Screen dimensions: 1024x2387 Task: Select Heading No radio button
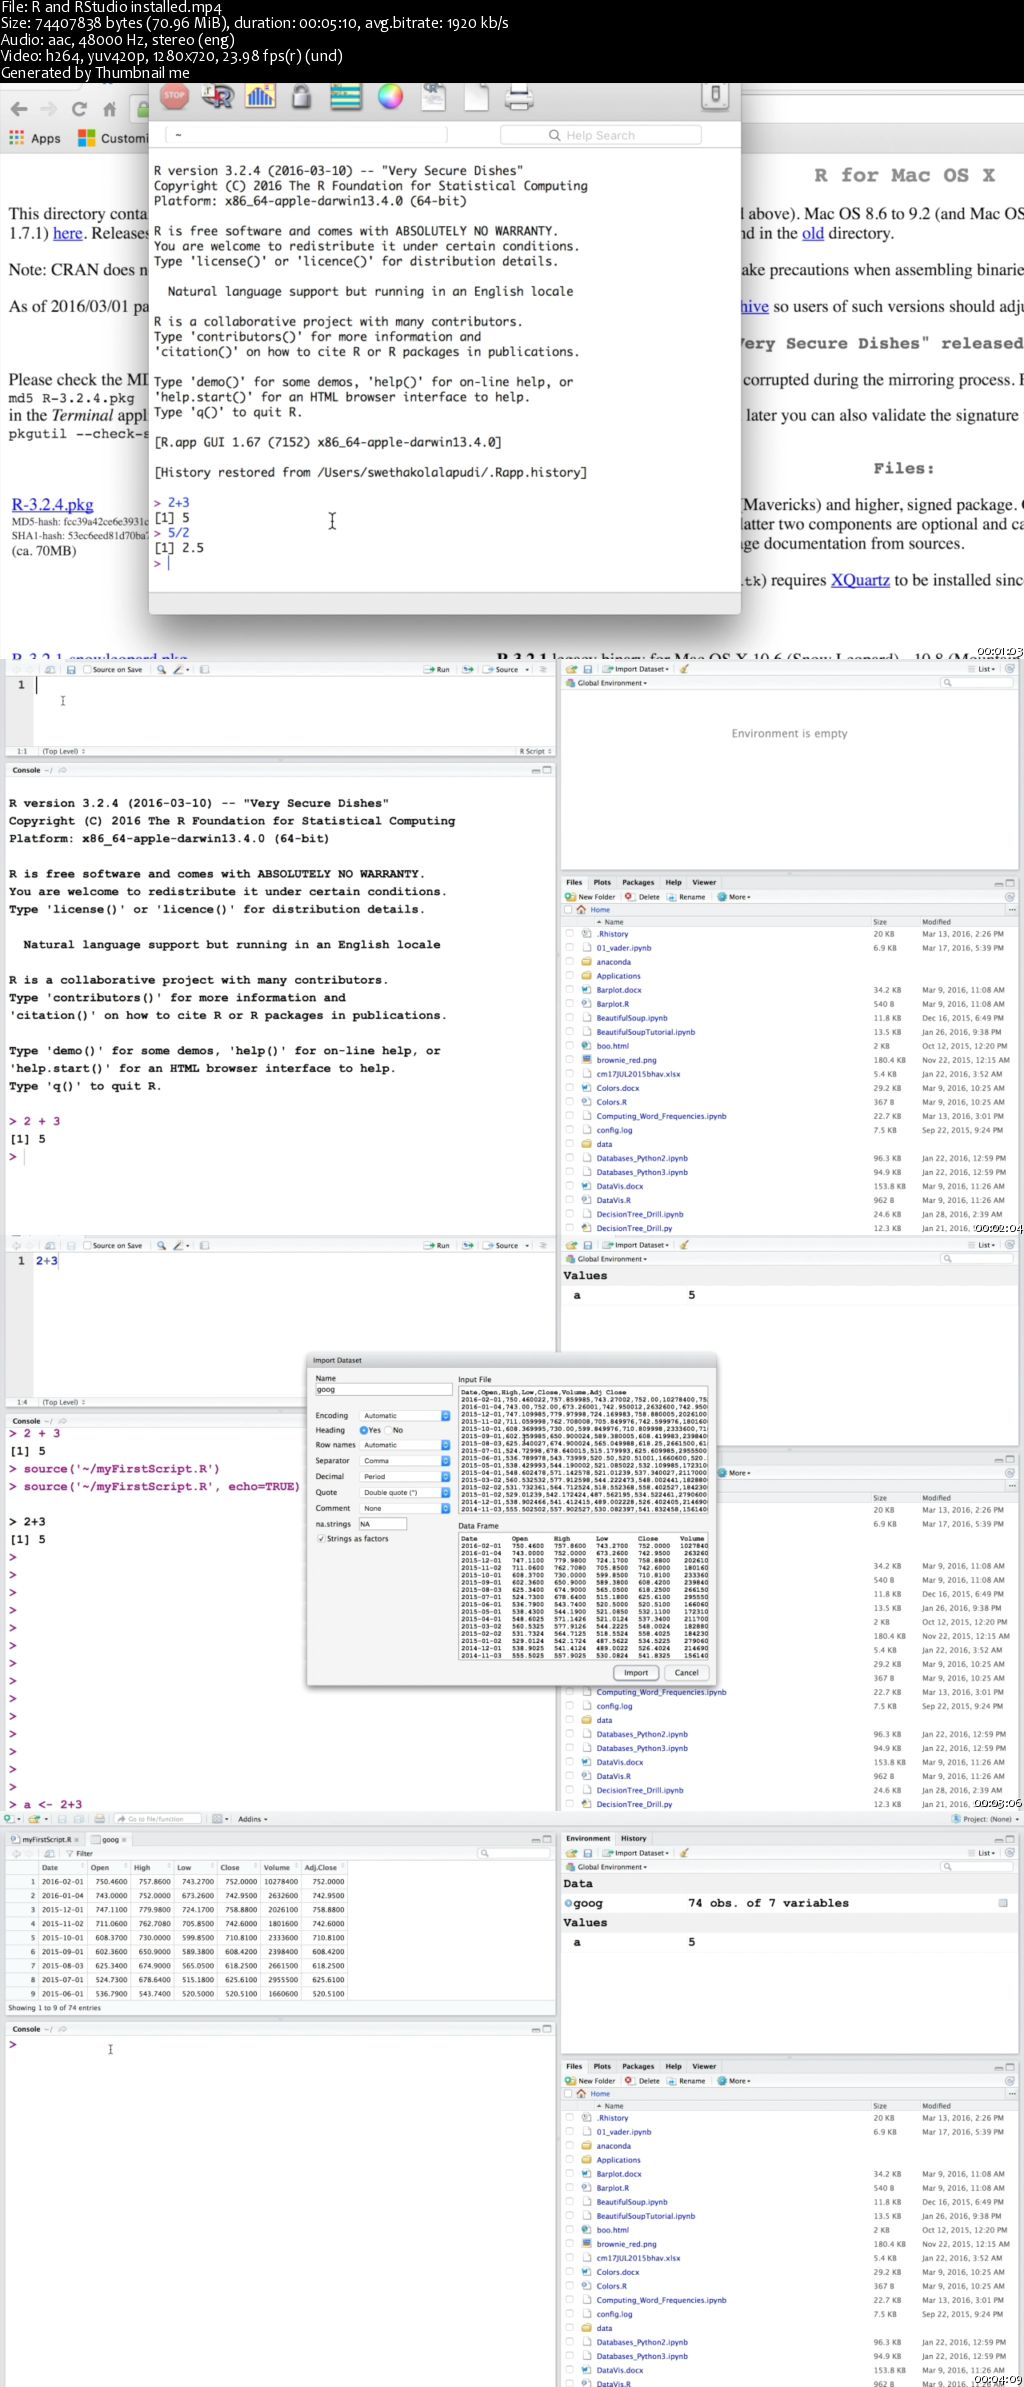[389, 1430]
